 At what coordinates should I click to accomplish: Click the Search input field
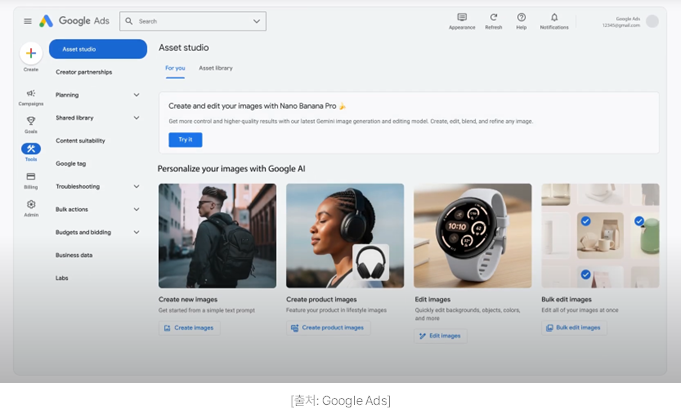coord(190,21)
